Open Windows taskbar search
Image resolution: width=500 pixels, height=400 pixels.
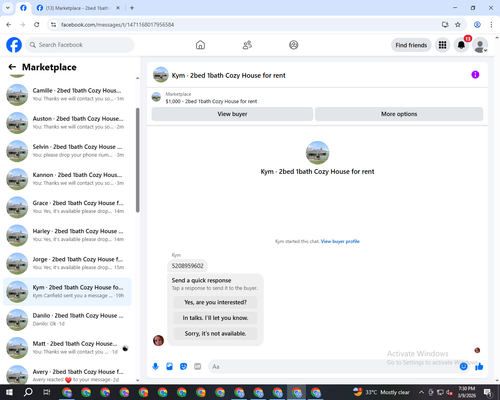(x=28, y=392)
